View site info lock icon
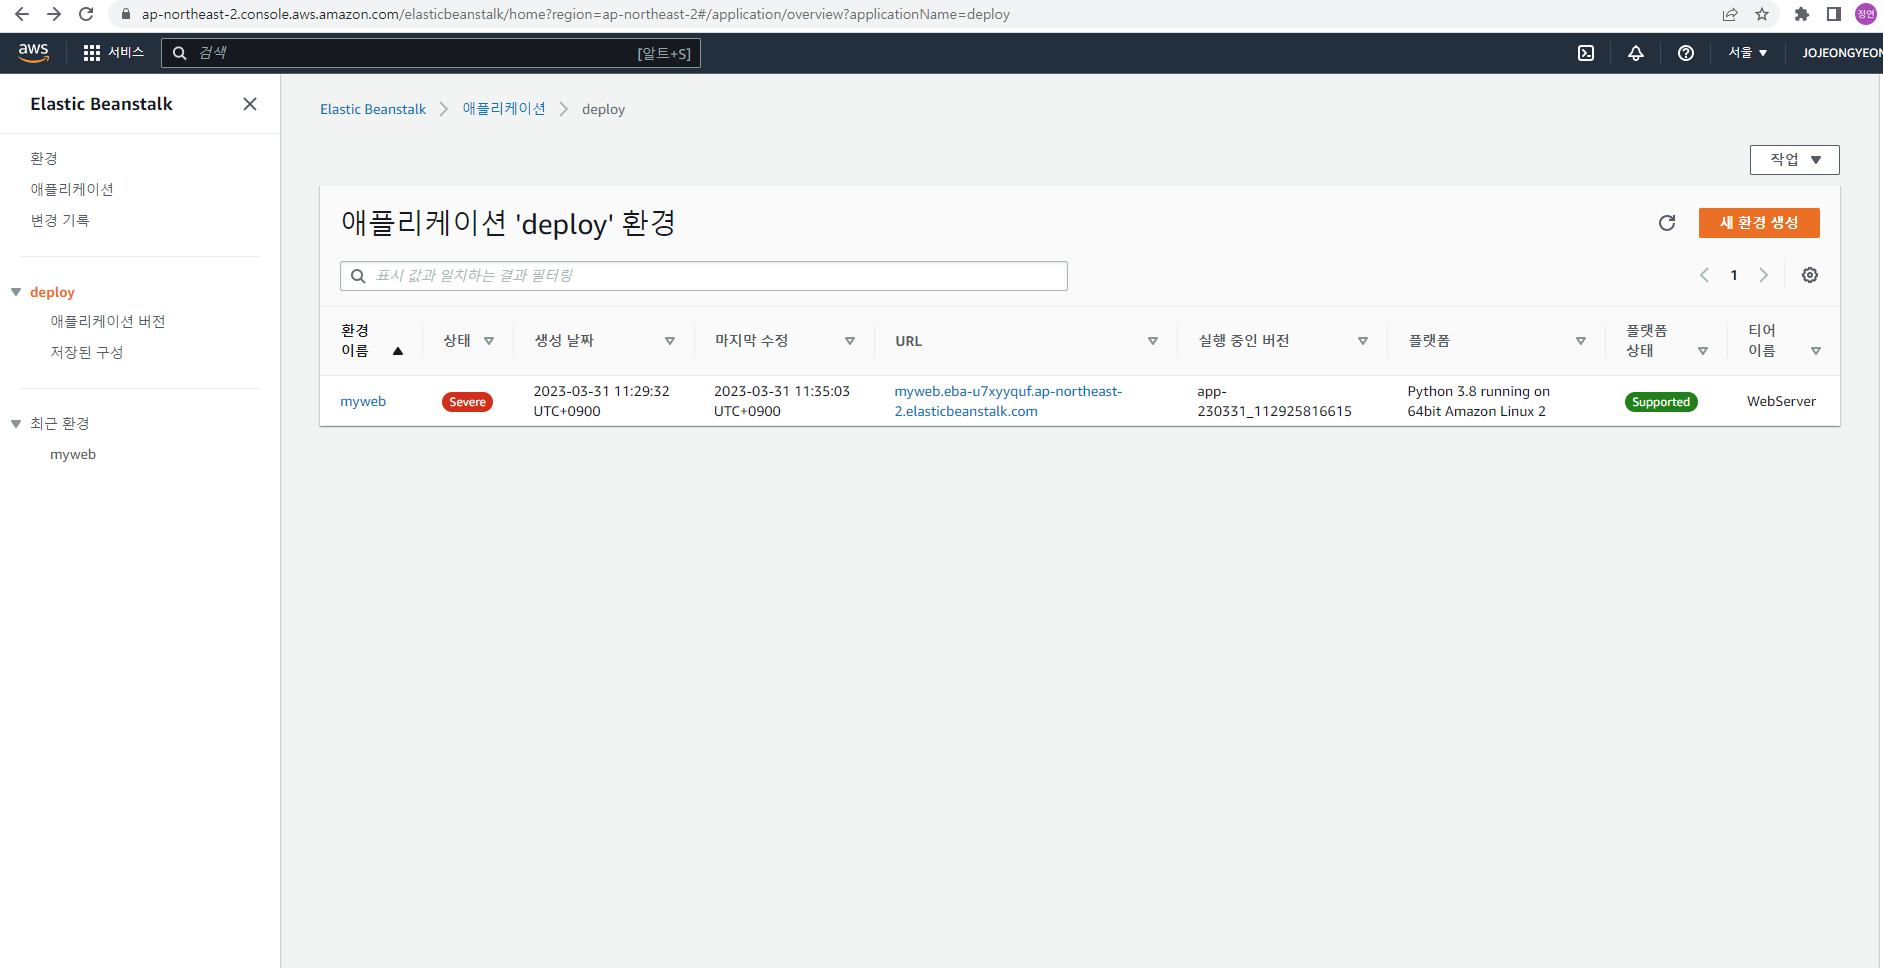Screen dimensions: 1883x968 [126, 14]
